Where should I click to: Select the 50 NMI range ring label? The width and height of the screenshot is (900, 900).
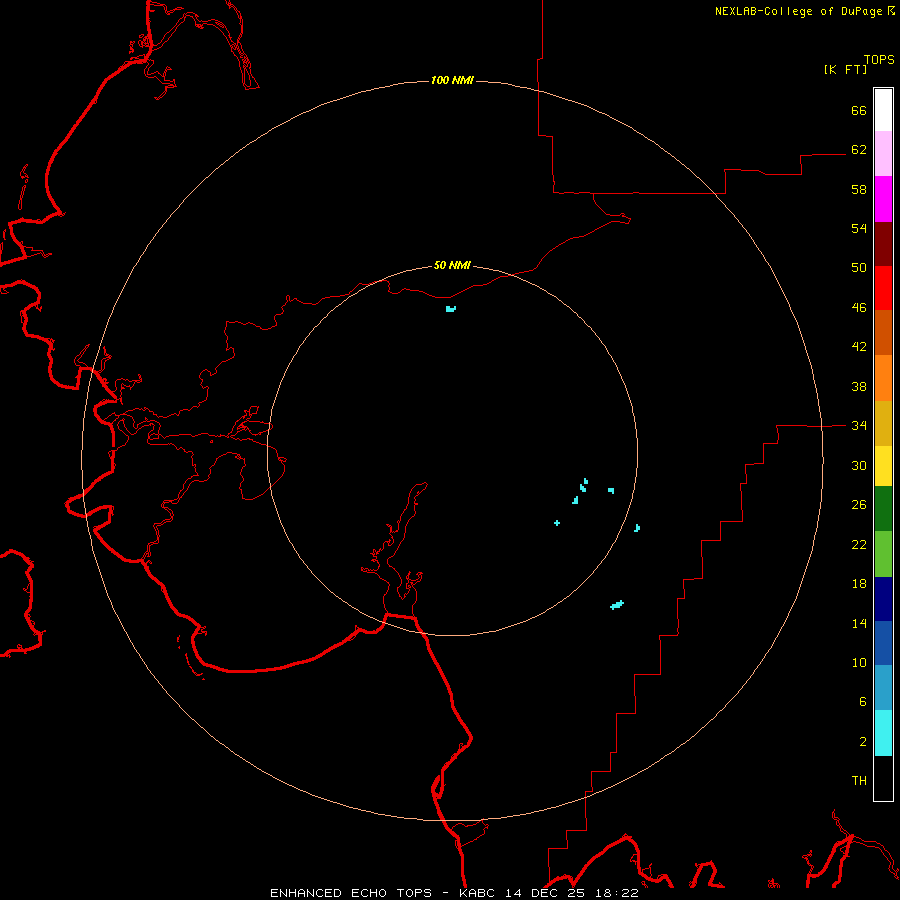(452, 265)
